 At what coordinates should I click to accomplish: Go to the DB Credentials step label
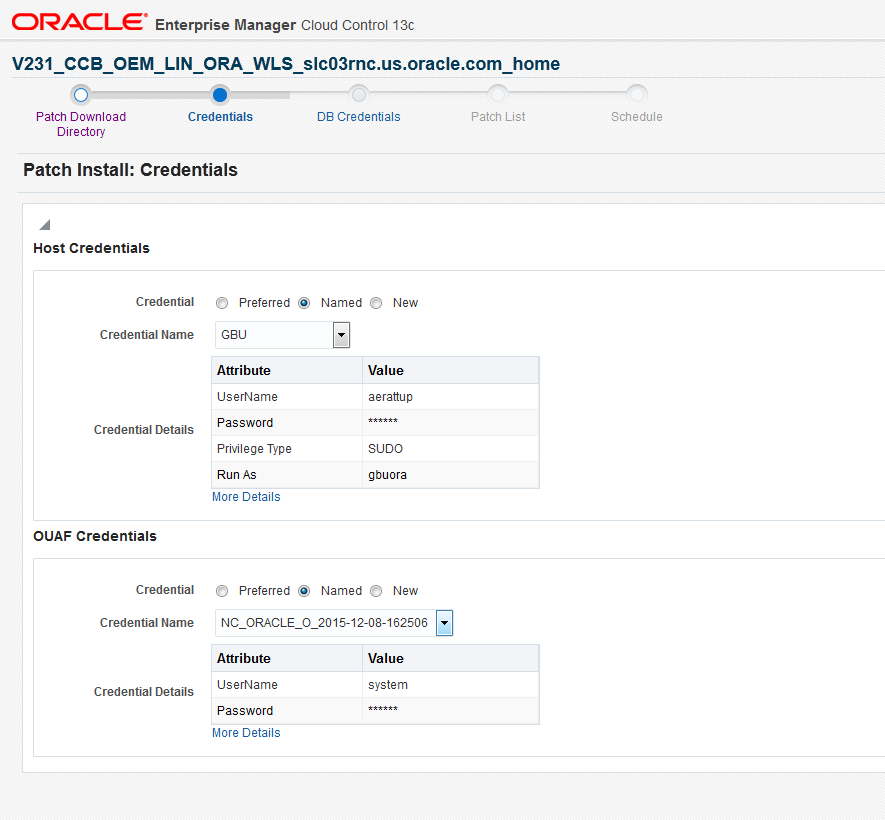[358, 117]
